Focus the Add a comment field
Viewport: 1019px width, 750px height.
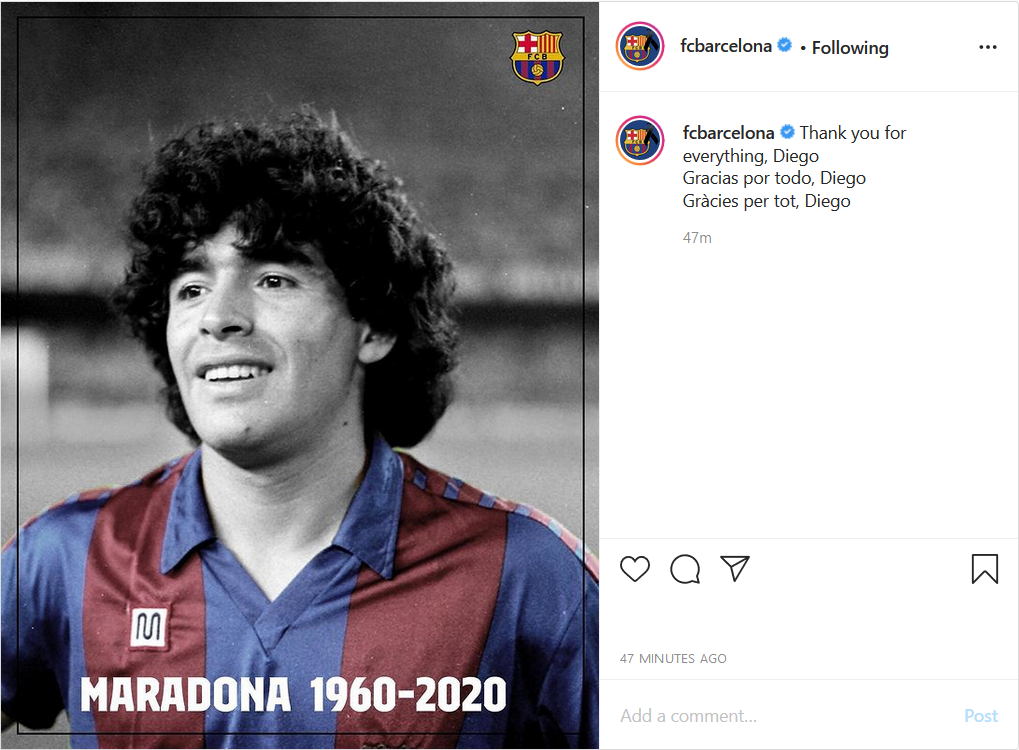click(x=786, y=716)
